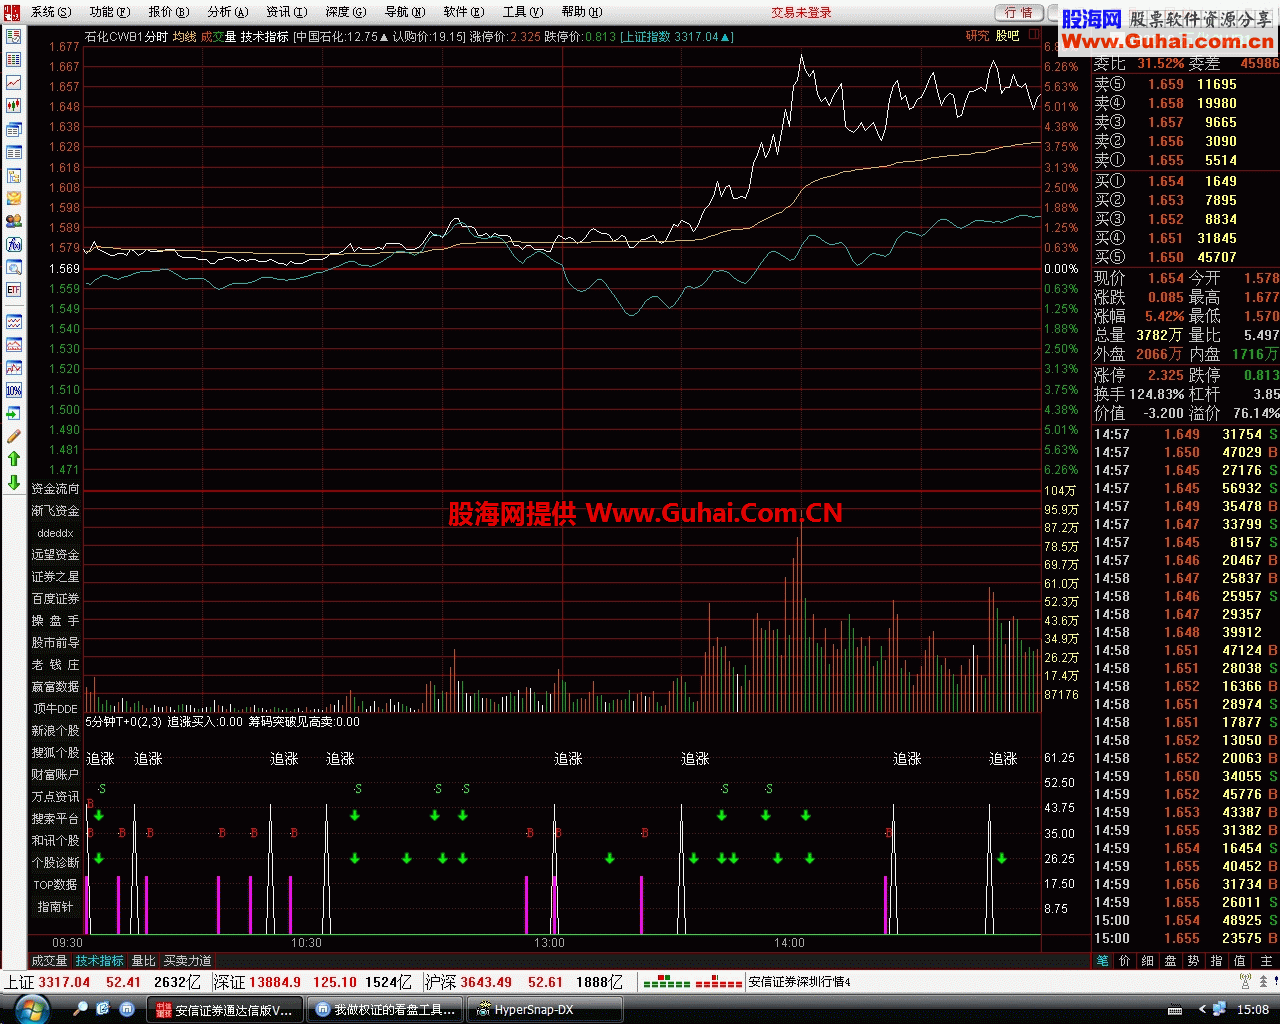Click the 行情 button at top right

tap(1019, 12)
